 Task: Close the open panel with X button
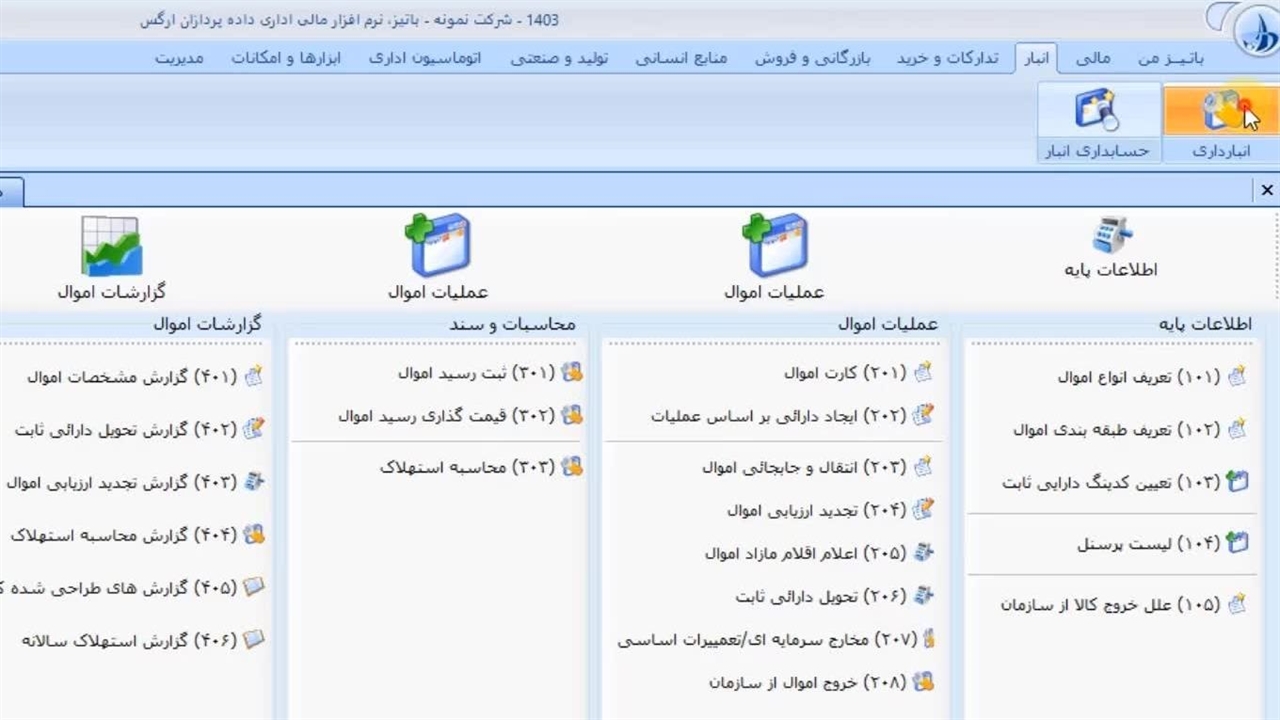[x=1267, y=190]
